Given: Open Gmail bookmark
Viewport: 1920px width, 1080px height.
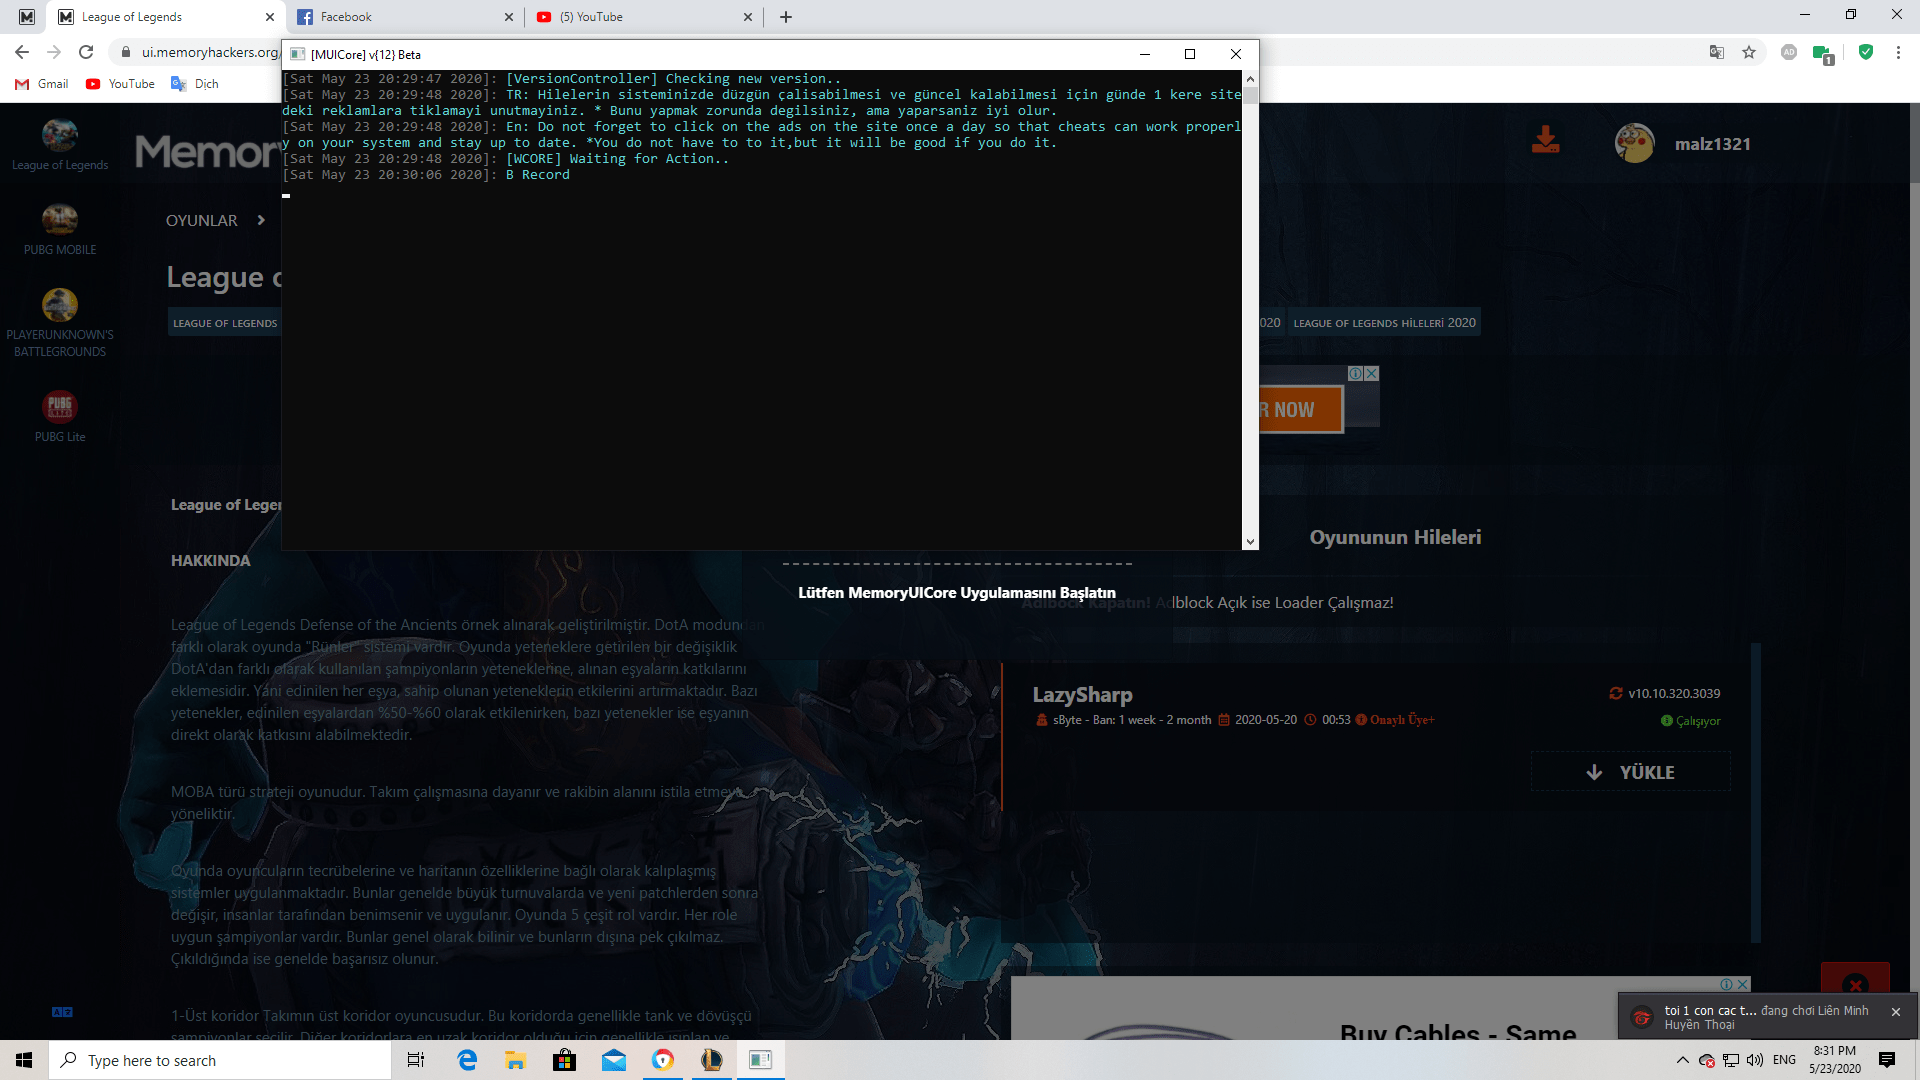Looking at the screenshot, I should tap(42, 84).
